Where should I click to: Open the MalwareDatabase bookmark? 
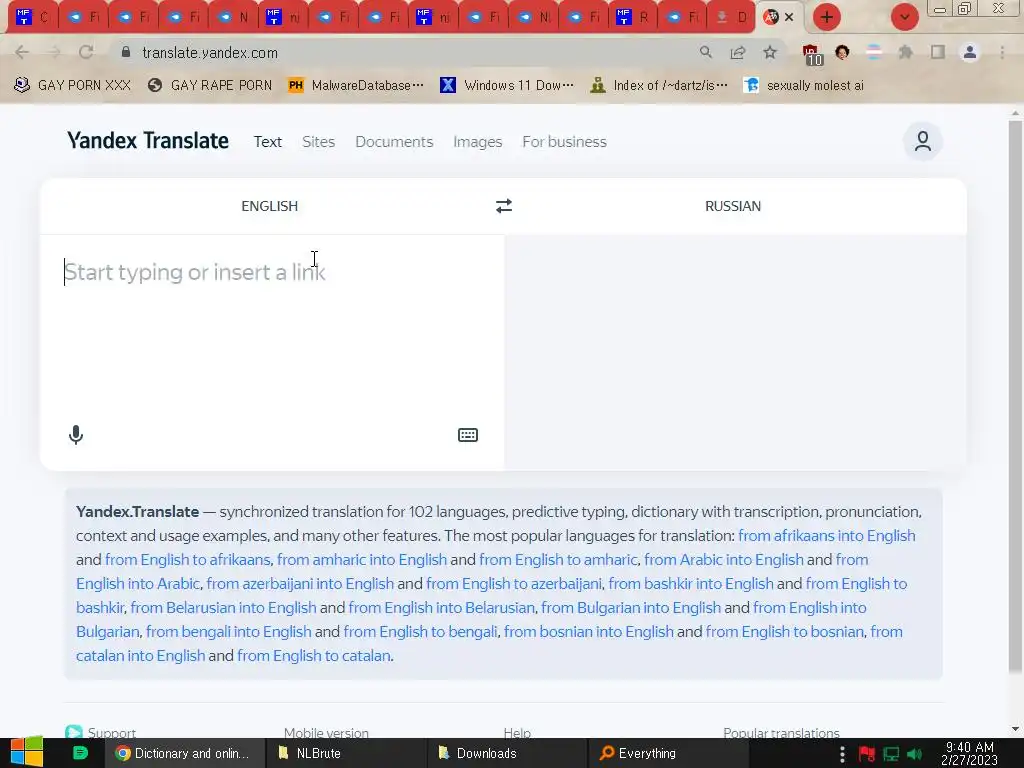356,86
